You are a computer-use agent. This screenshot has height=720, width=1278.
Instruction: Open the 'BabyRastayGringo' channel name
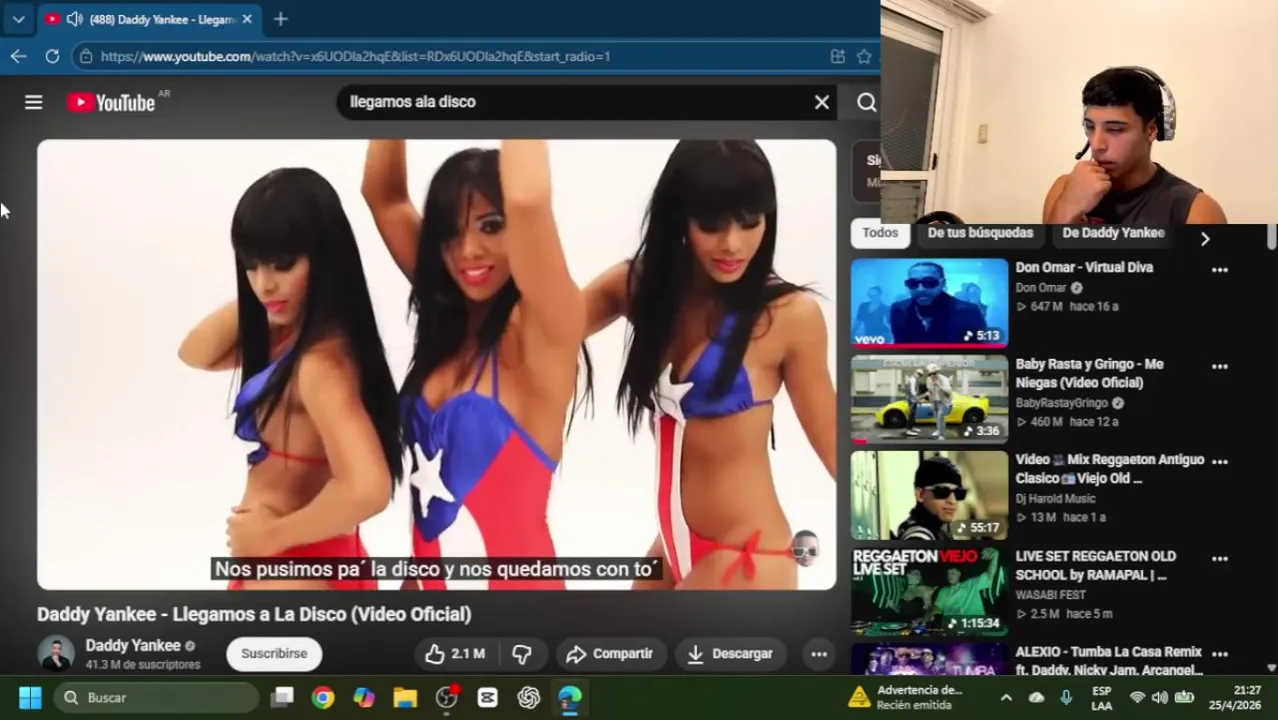pyautogui.click(x=1061, y=403)
